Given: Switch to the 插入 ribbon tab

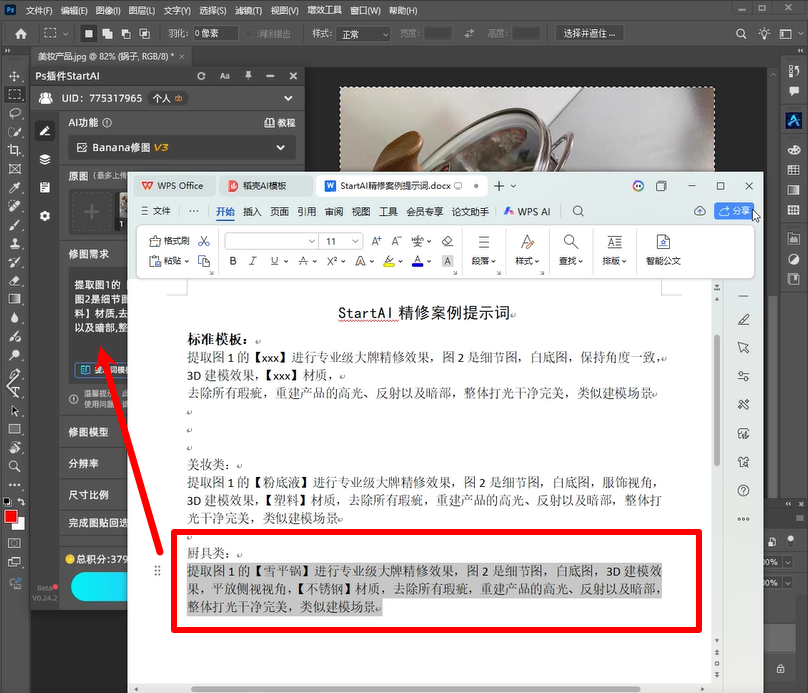Looking at the screenshot, I should [252, 211].
